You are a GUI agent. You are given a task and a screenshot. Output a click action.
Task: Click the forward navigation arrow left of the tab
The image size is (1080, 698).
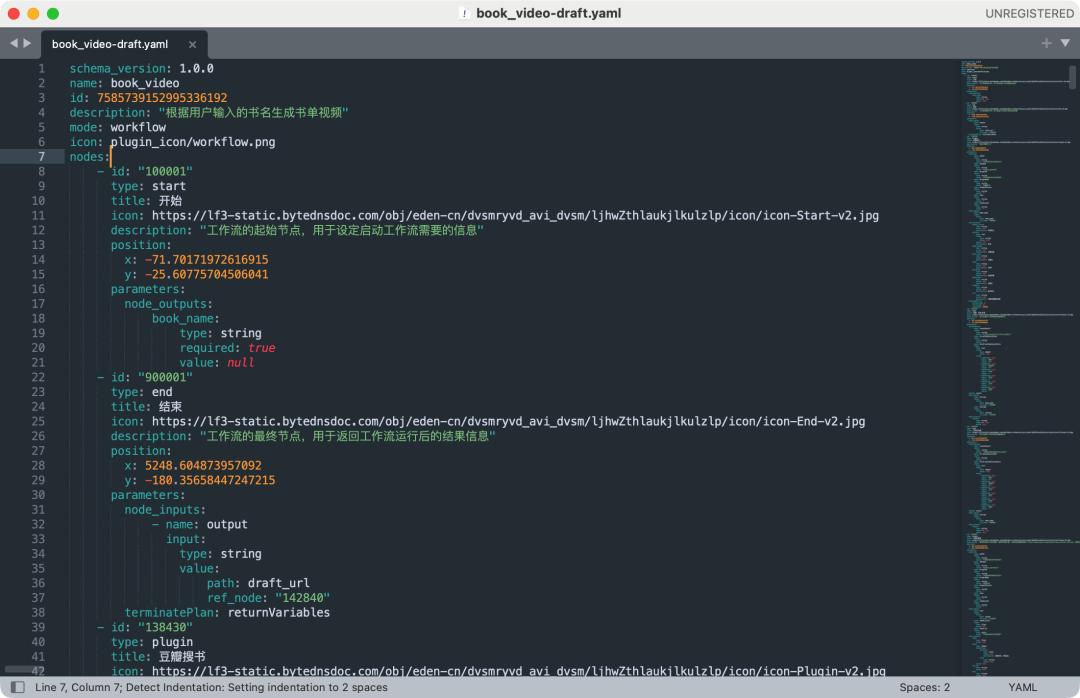click(x=27, y=44)
